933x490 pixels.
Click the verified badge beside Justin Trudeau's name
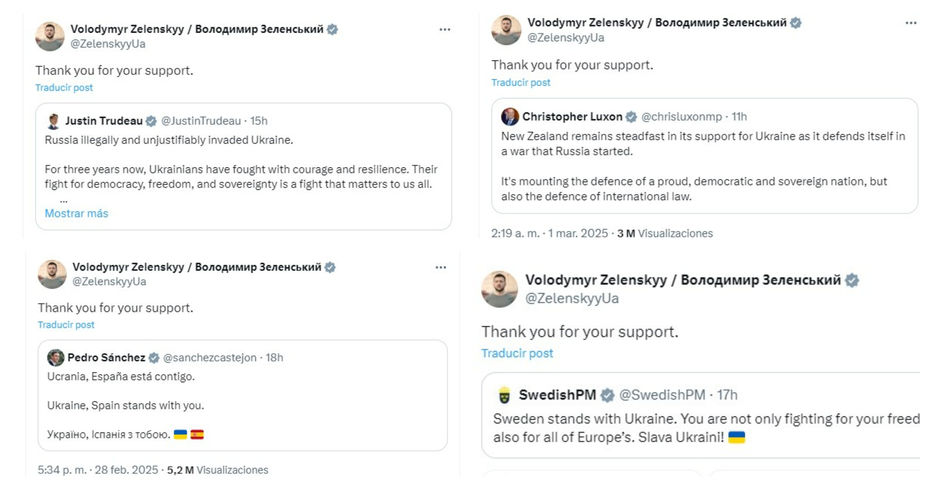(152, 120)
